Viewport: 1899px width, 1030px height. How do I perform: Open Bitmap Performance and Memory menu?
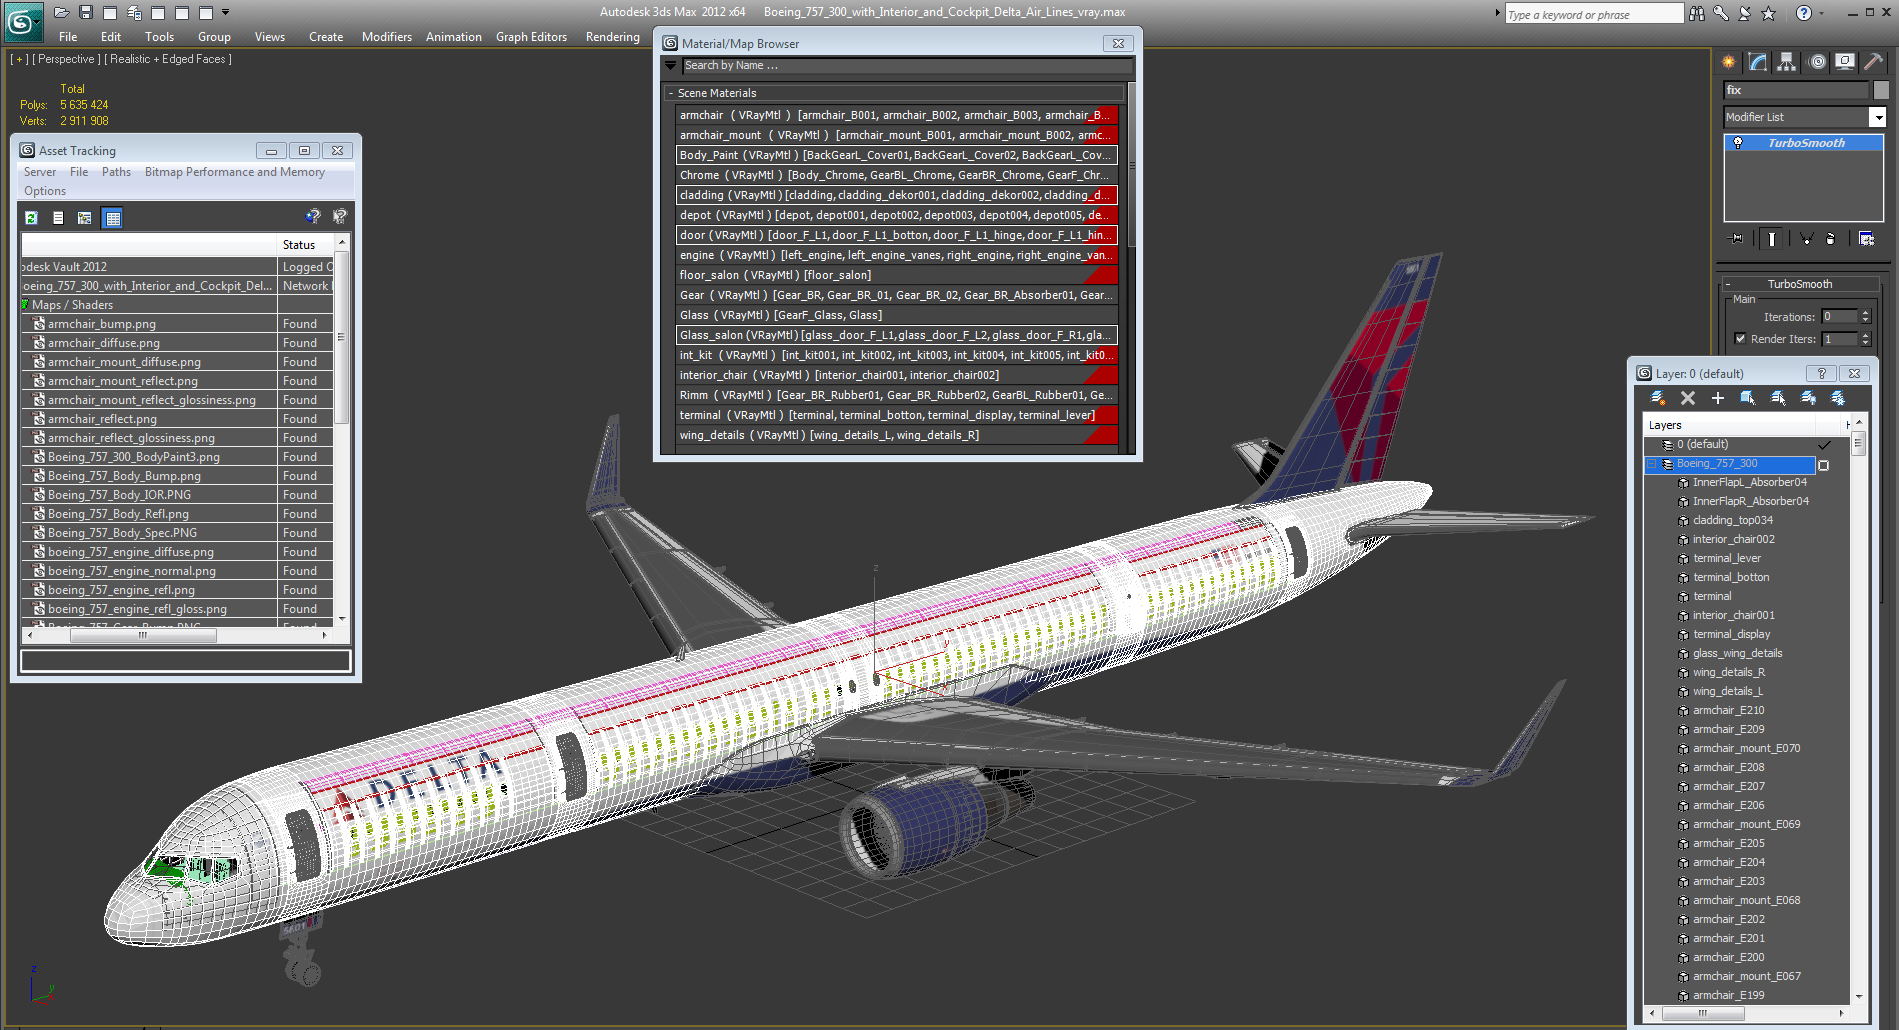(x=235, y=172)
